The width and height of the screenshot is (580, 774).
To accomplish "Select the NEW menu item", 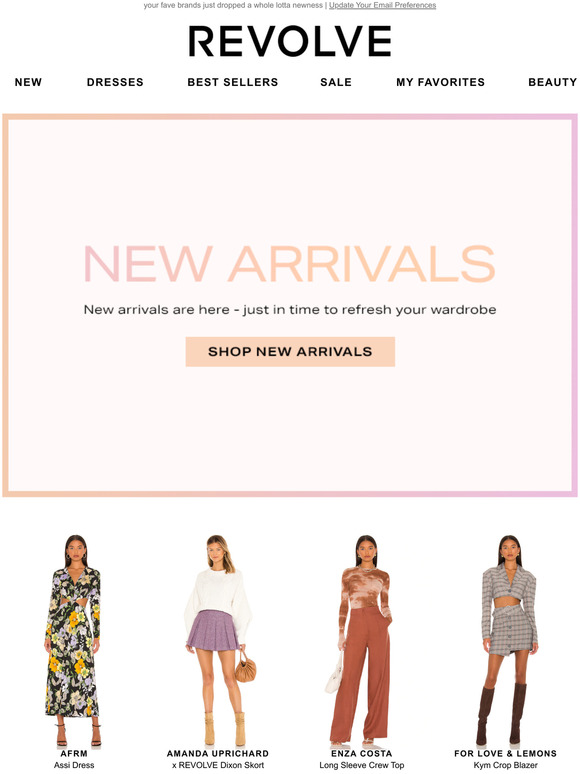I will coord(28,82).
